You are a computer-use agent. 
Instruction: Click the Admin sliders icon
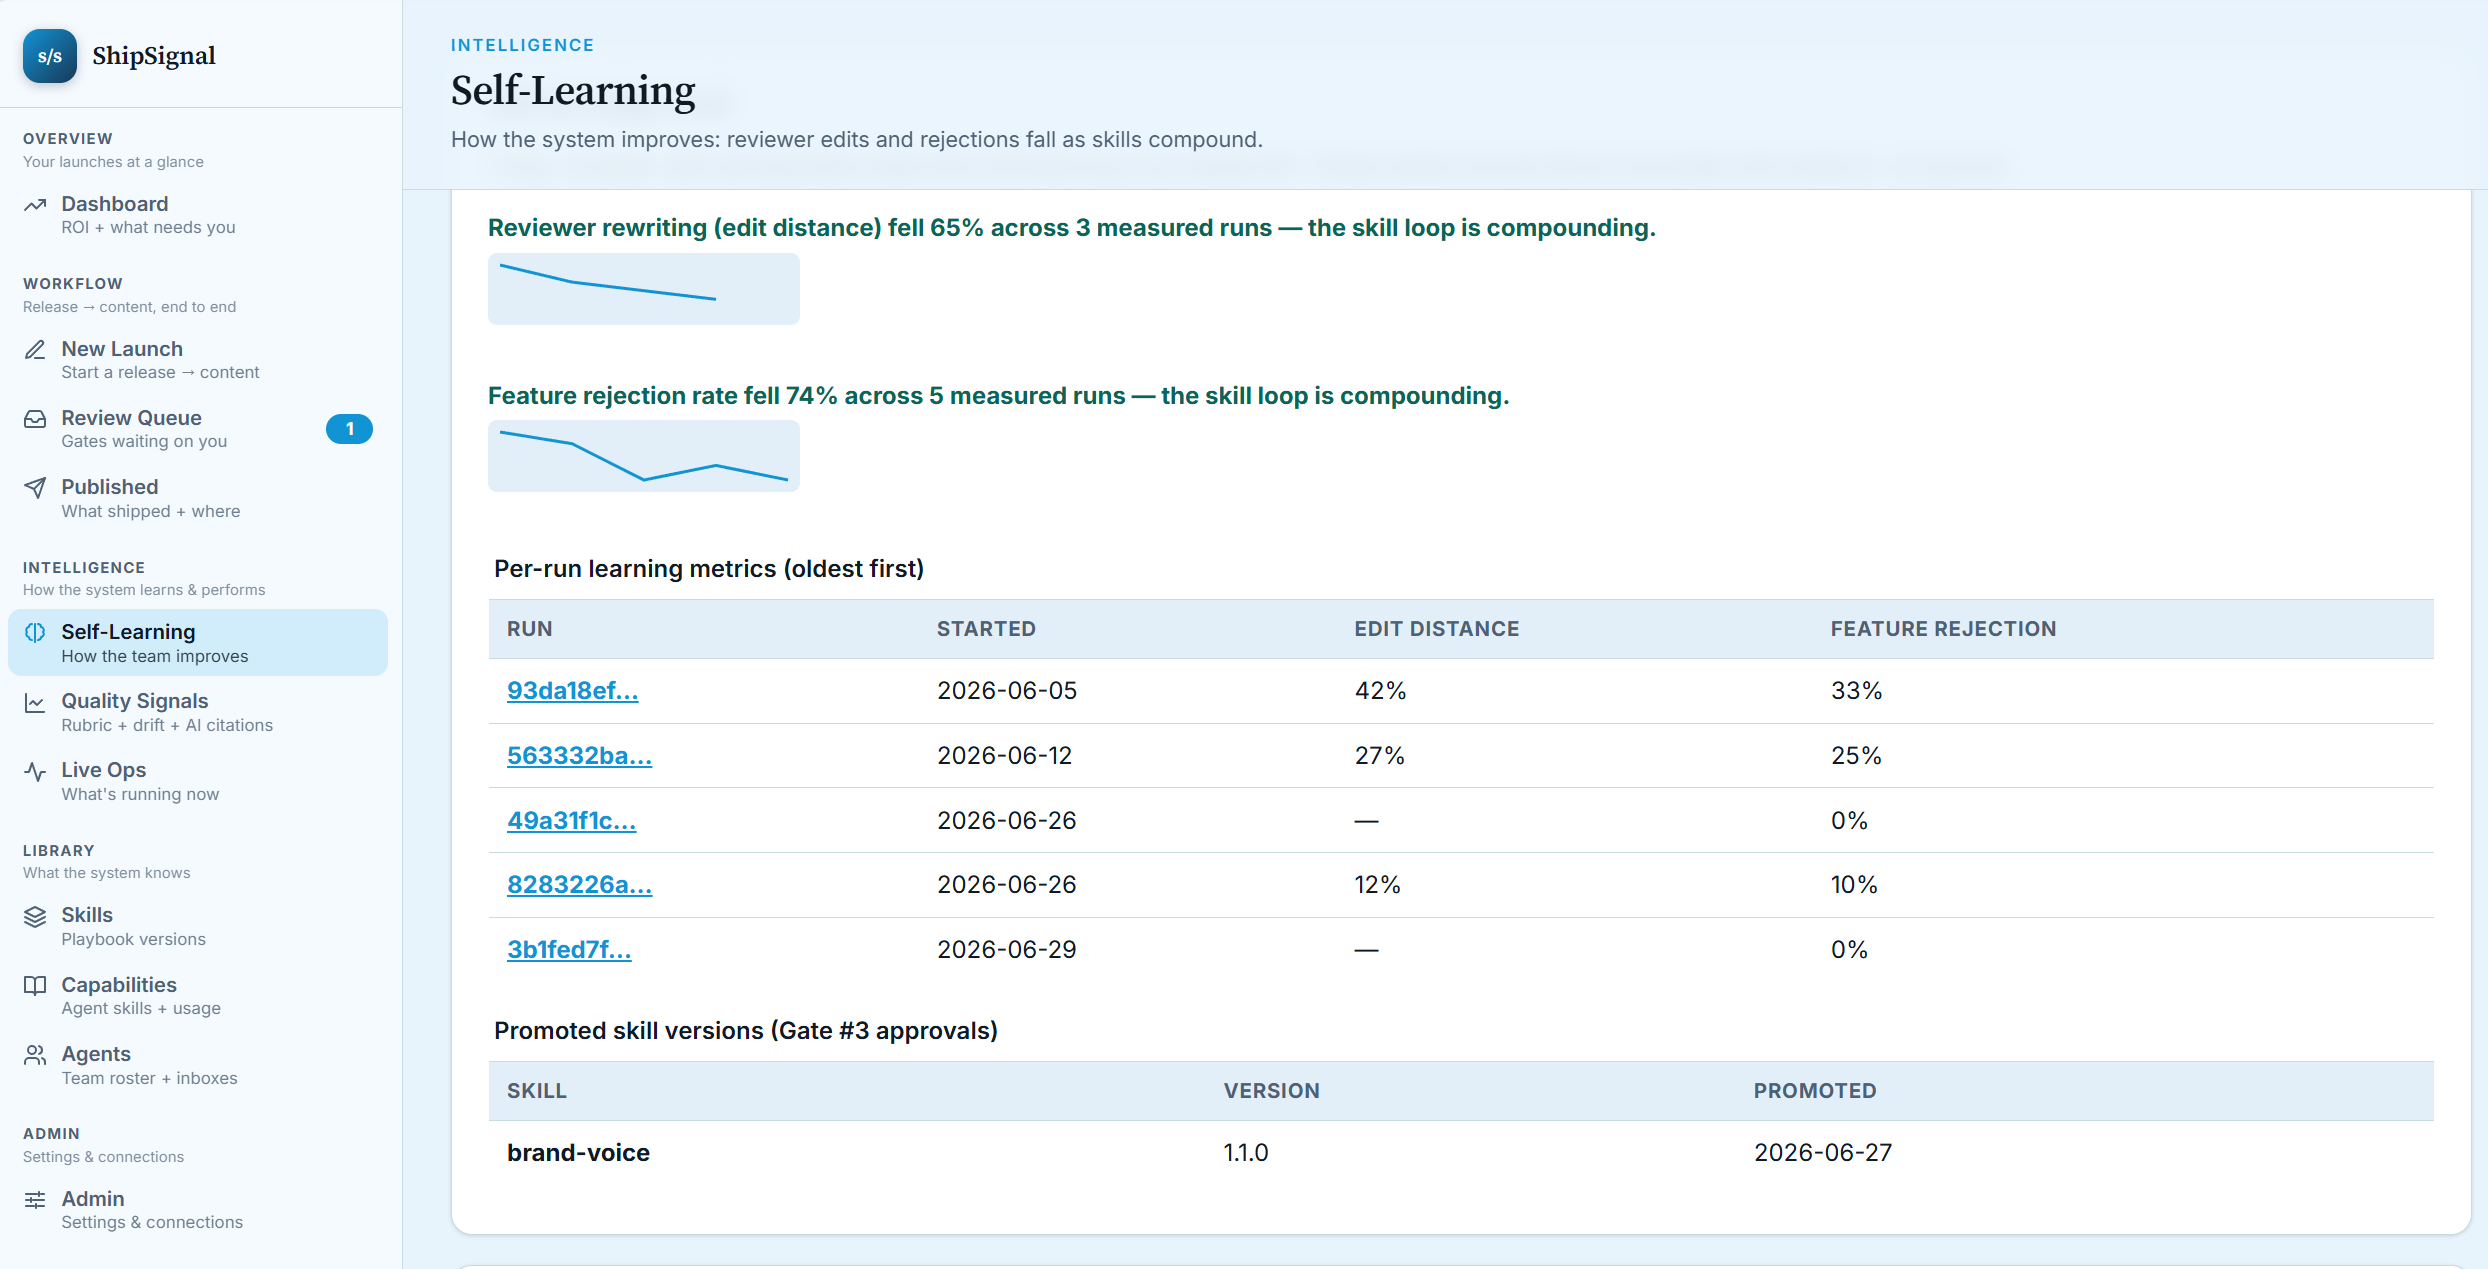(x=35, y=1200)
